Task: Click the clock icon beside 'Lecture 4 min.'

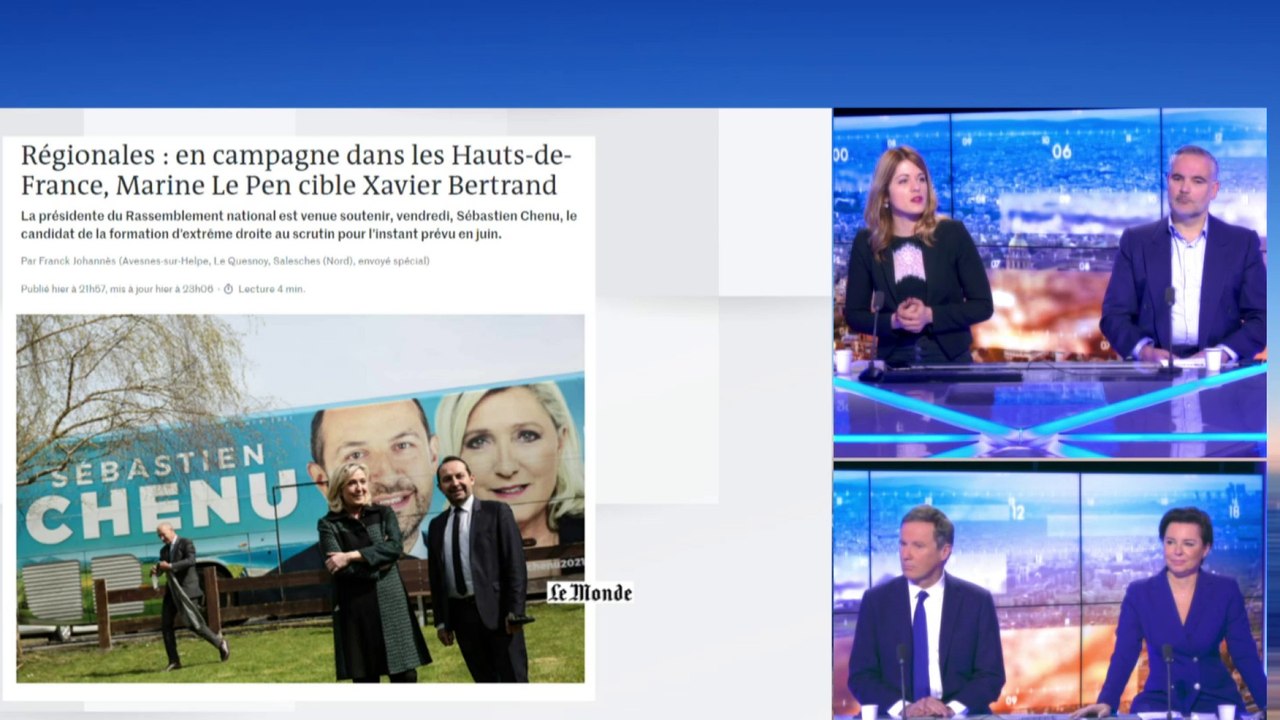Action: [228, 289]
